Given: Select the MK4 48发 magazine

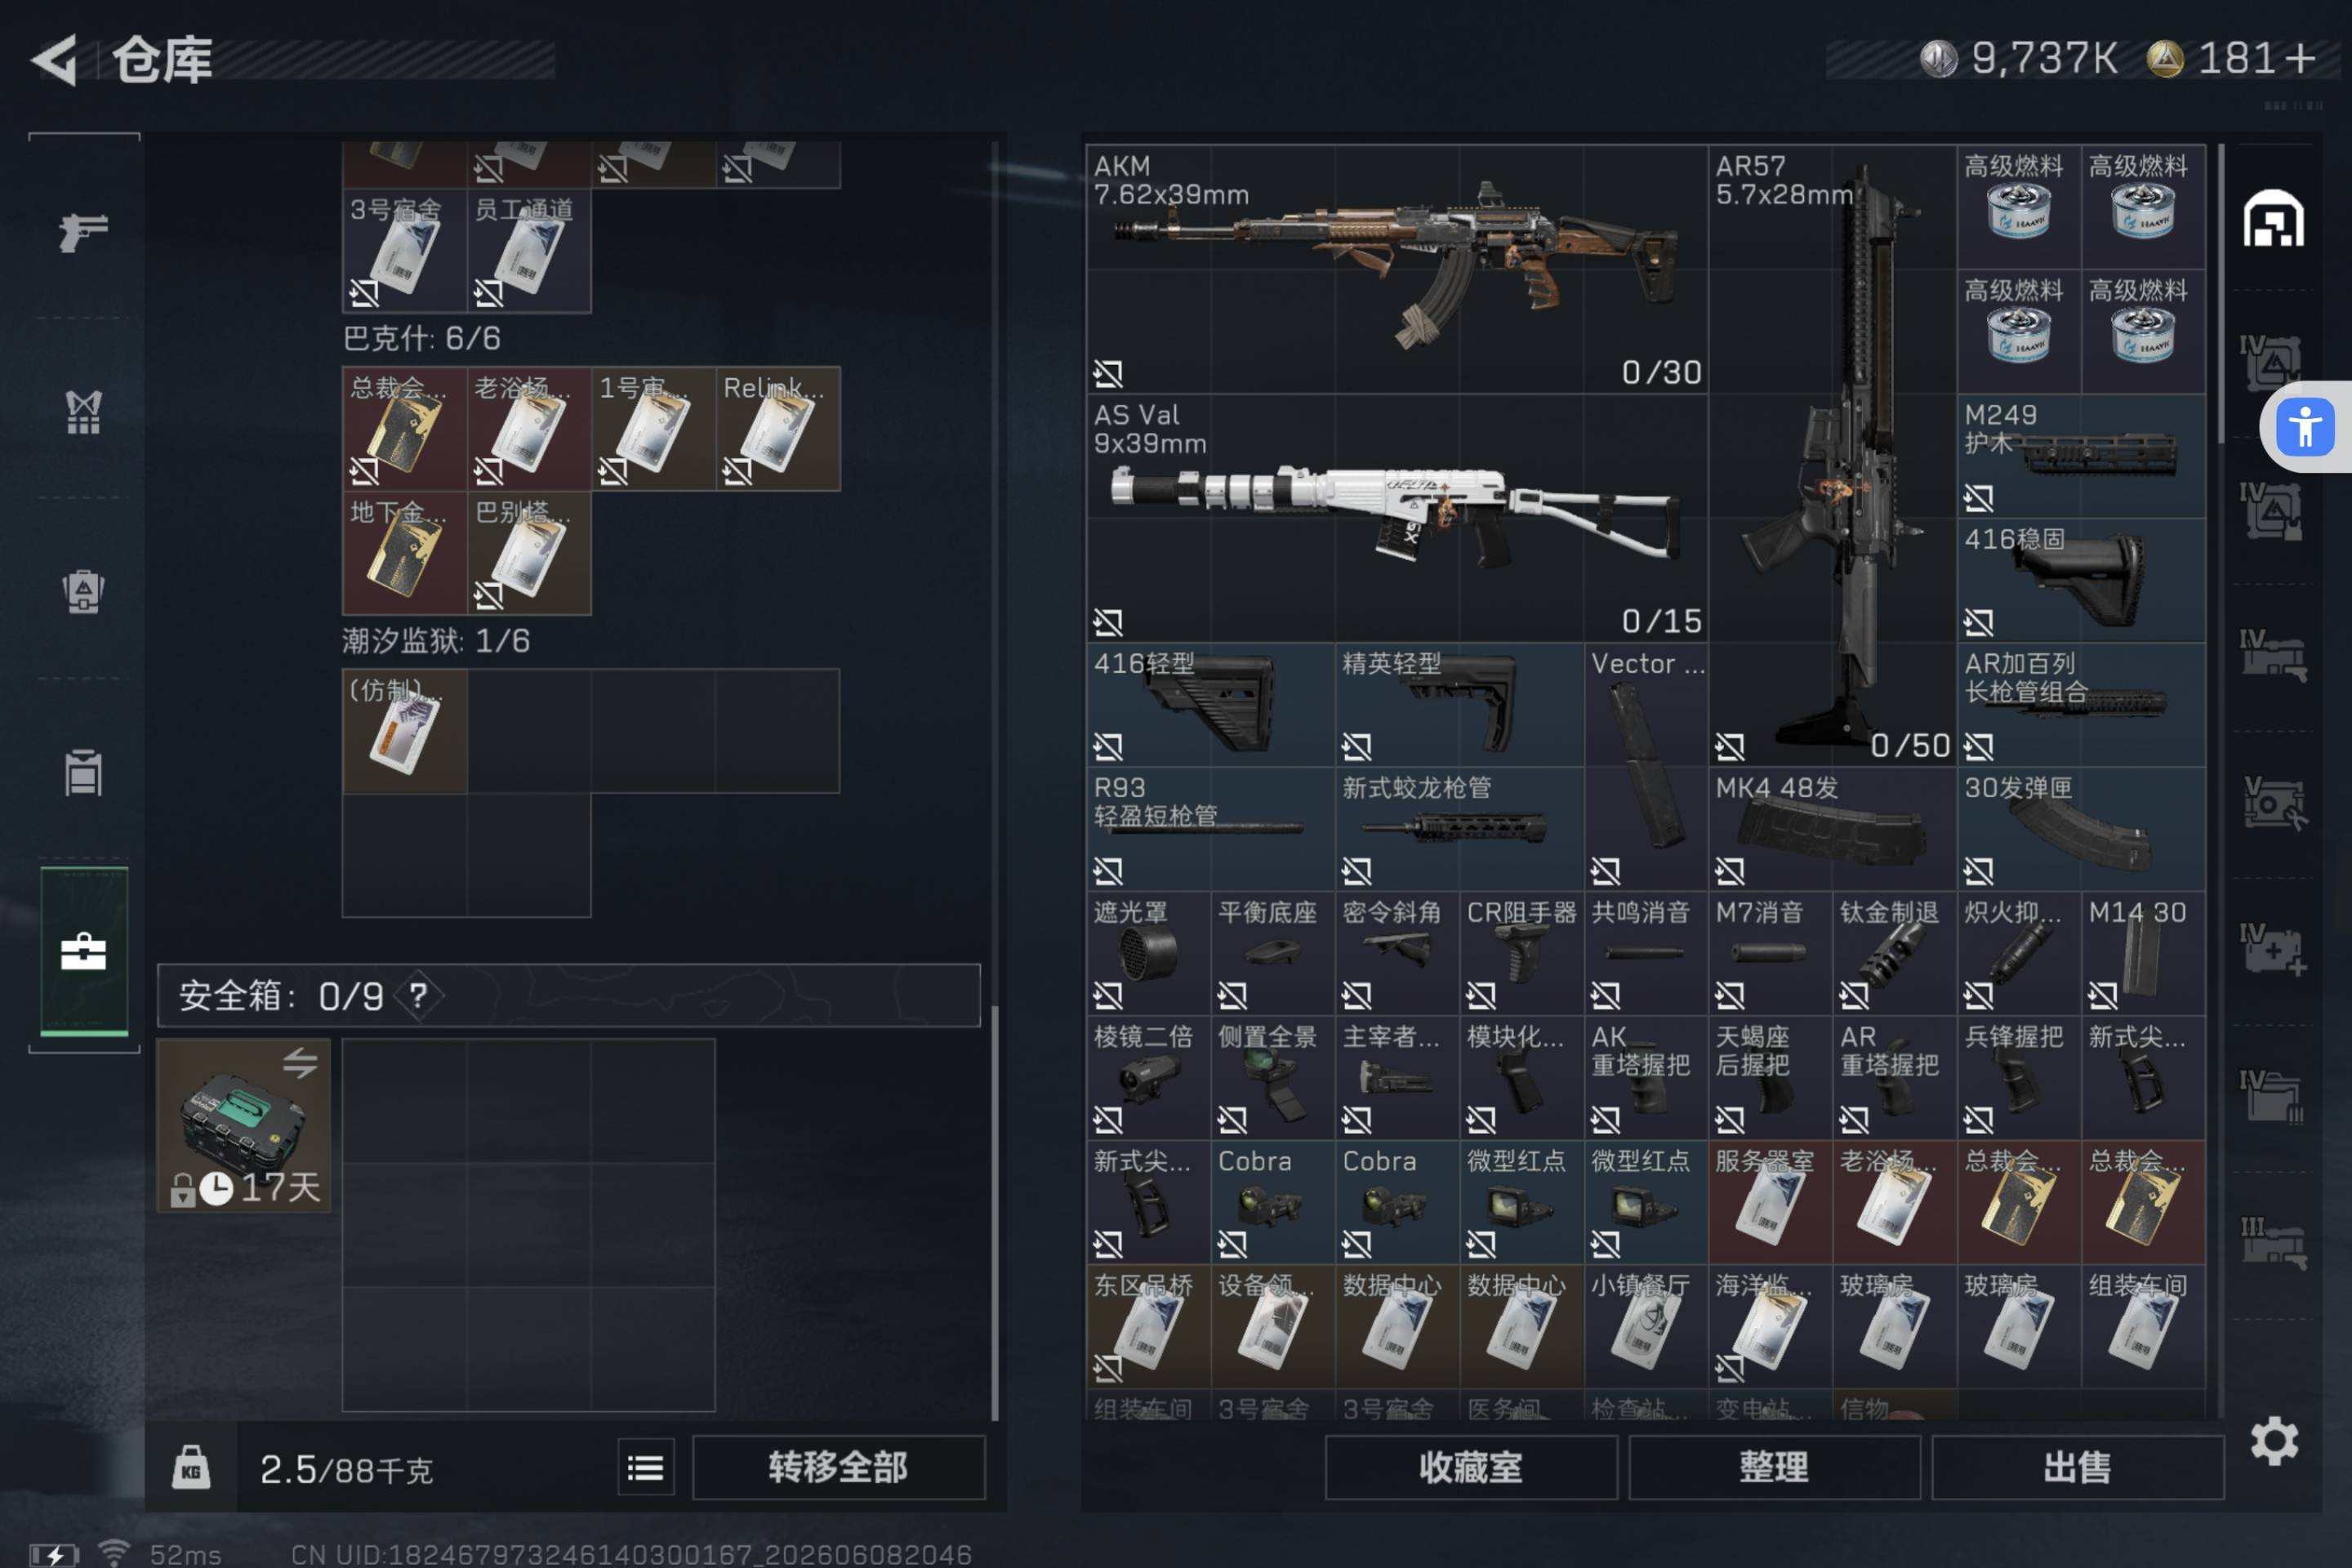Looking at the screenshot, I should 1832,829.
